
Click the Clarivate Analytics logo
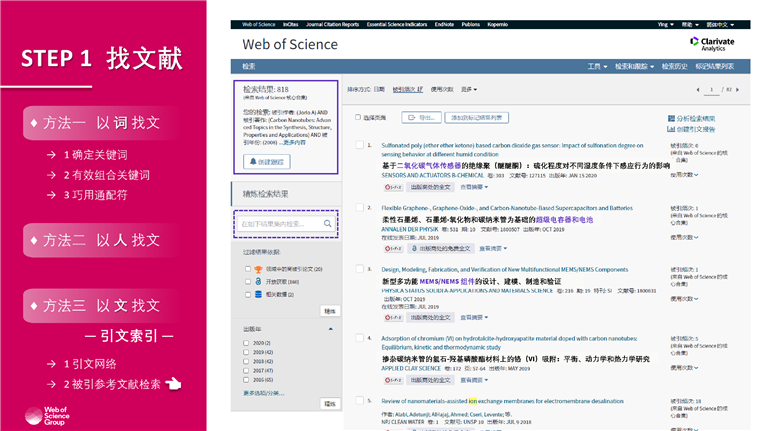pos(712,44)
